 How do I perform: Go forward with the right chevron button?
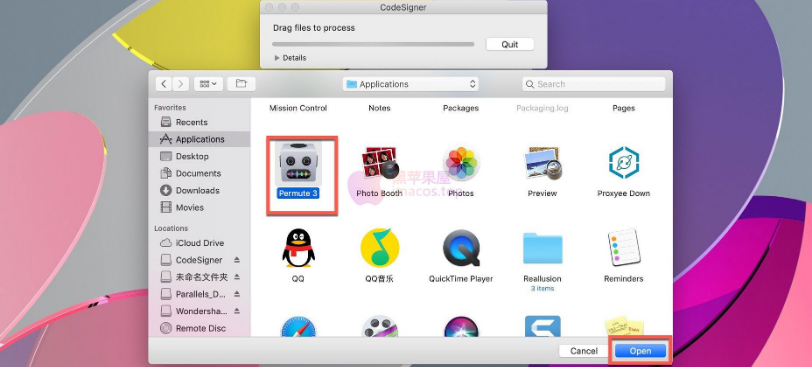pyautogui.click(x=180, y=84)
